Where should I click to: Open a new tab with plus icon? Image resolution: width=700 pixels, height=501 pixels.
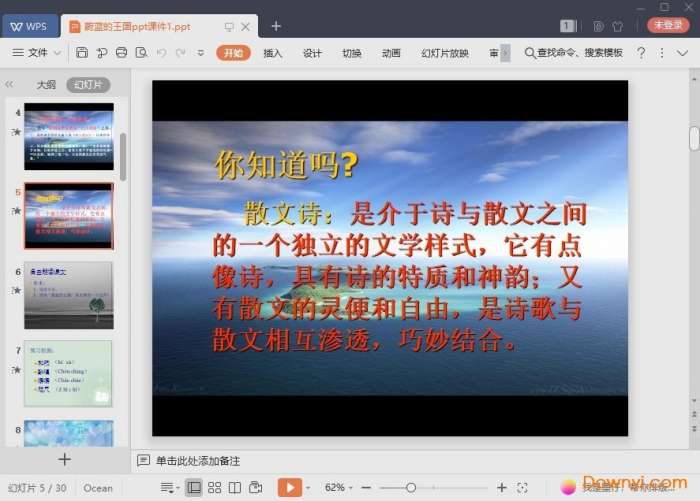point(276,26)
